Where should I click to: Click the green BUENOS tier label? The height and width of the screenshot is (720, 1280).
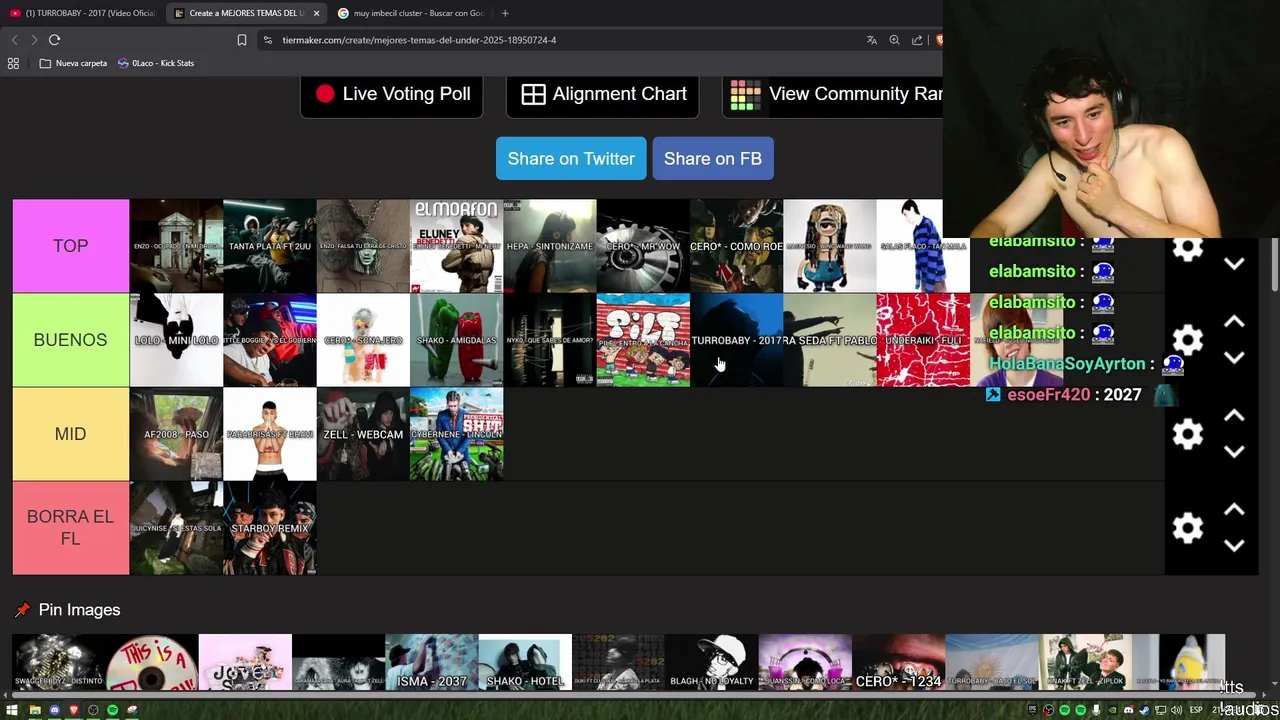pos(71,340)
